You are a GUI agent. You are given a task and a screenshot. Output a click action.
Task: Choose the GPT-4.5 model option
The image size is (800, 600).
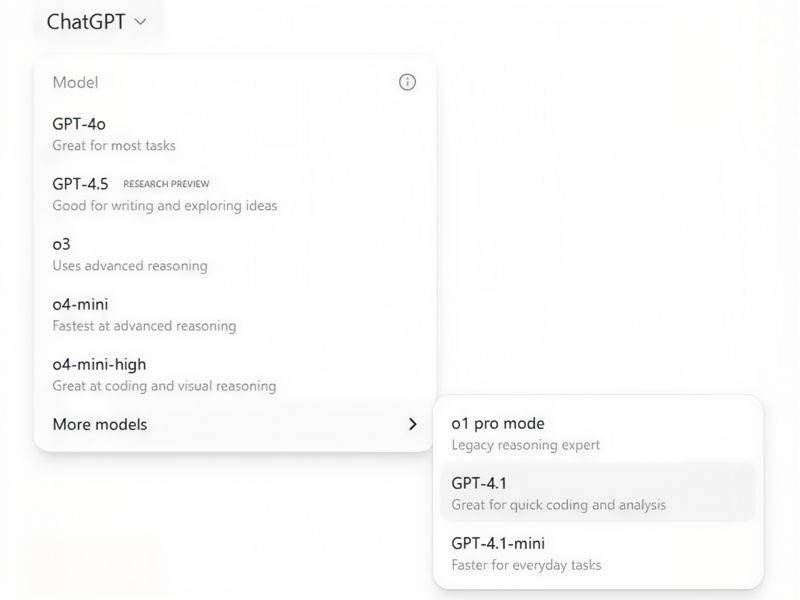coord(80,184)
